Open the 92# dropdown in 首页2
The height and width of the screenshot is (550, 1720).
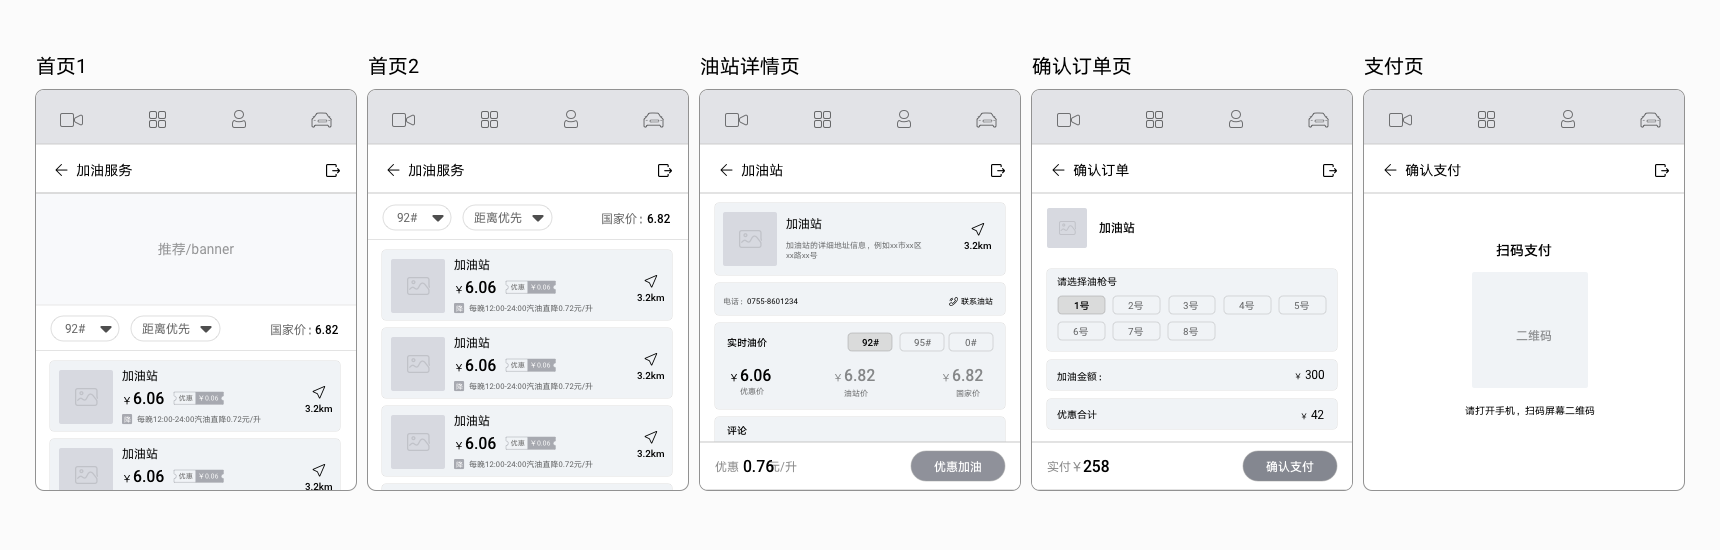coord(417,217)
